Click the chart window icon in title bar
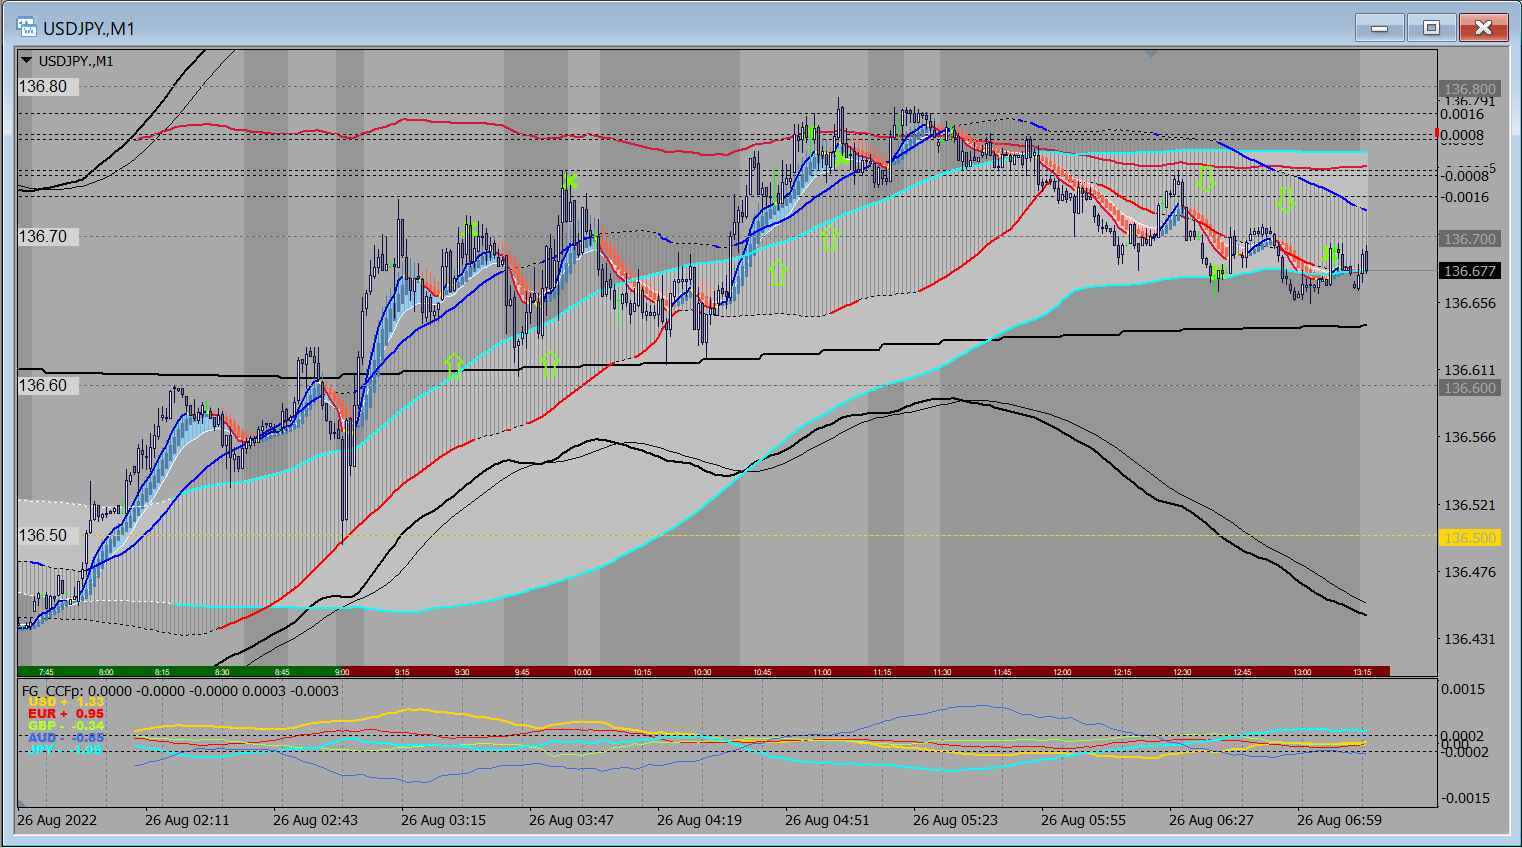Viewport: 1522px width, 848px height. click(27, 28)
